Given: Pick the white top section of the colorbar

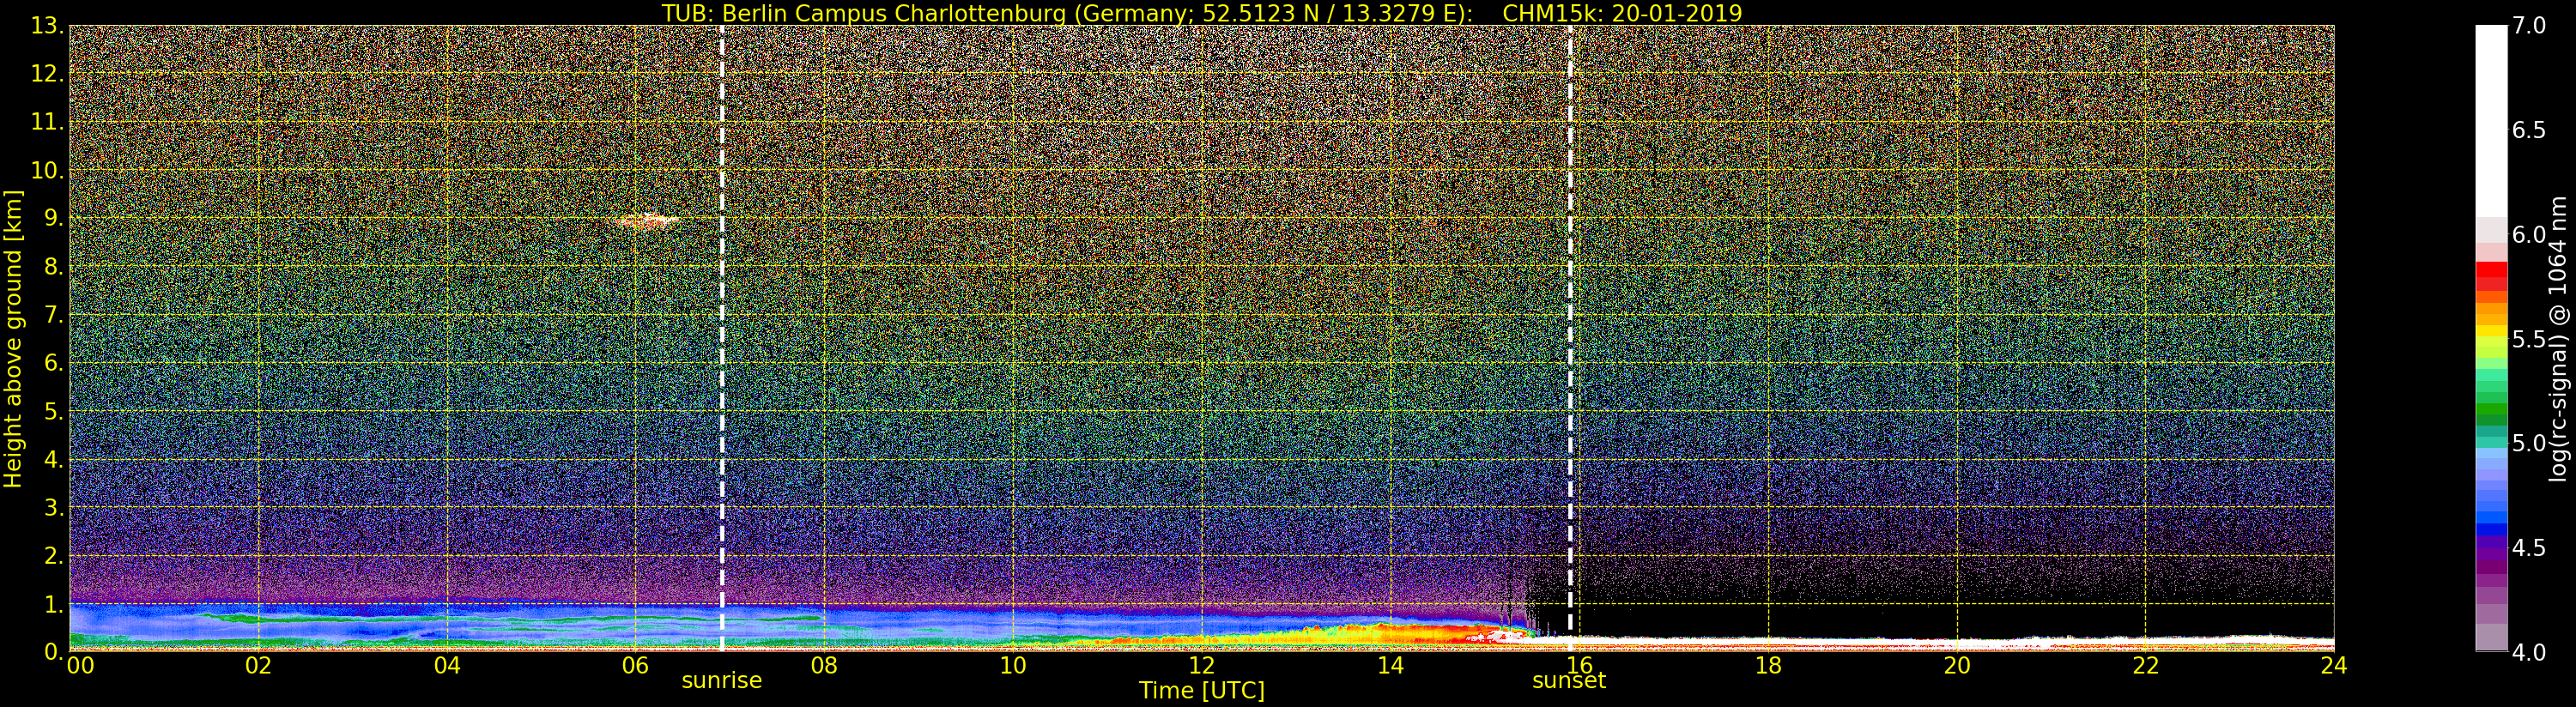Looking at the screenshot, I should click(2491, 121).
